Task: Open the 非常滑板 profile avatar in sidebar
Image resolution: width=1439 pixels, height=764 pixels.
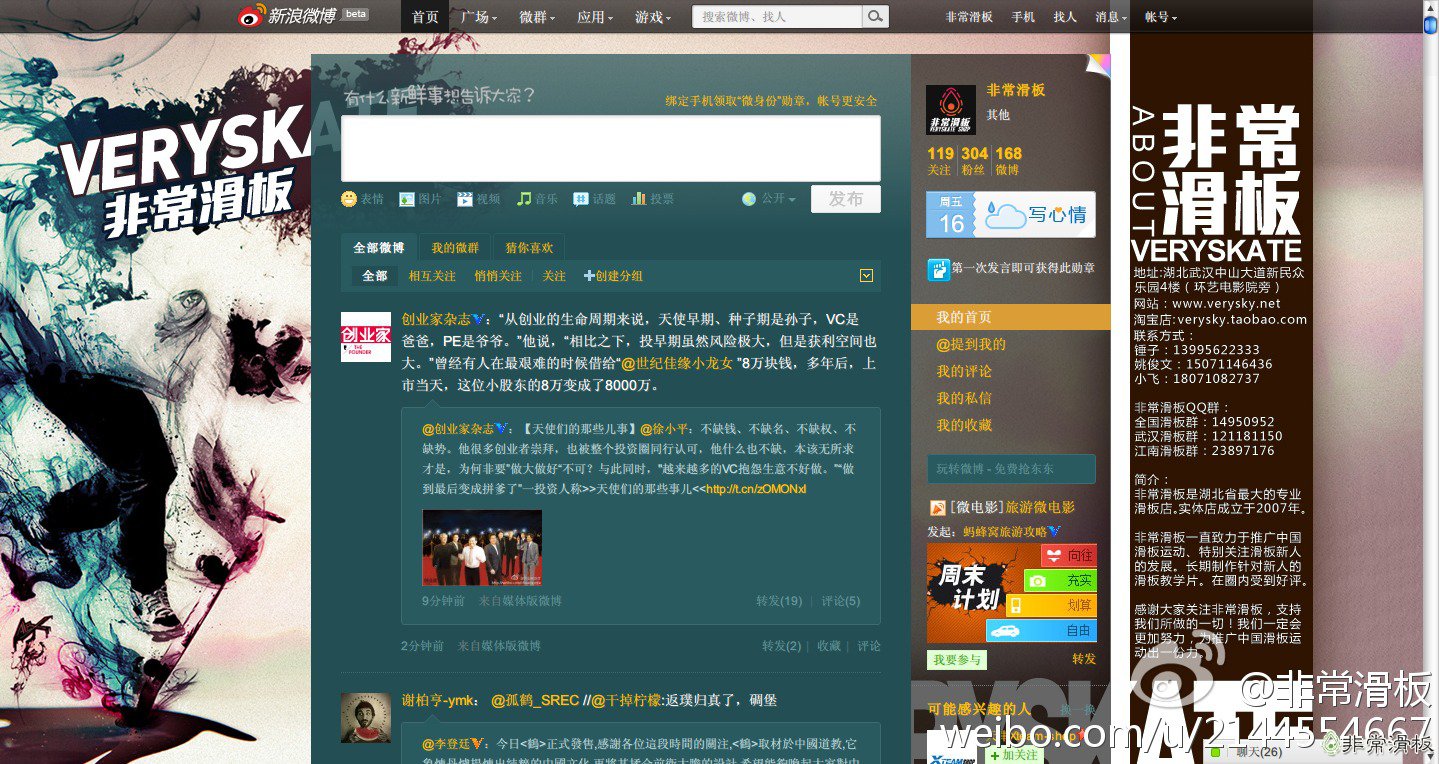Action: pyautogui.click(x=951, y=109)
